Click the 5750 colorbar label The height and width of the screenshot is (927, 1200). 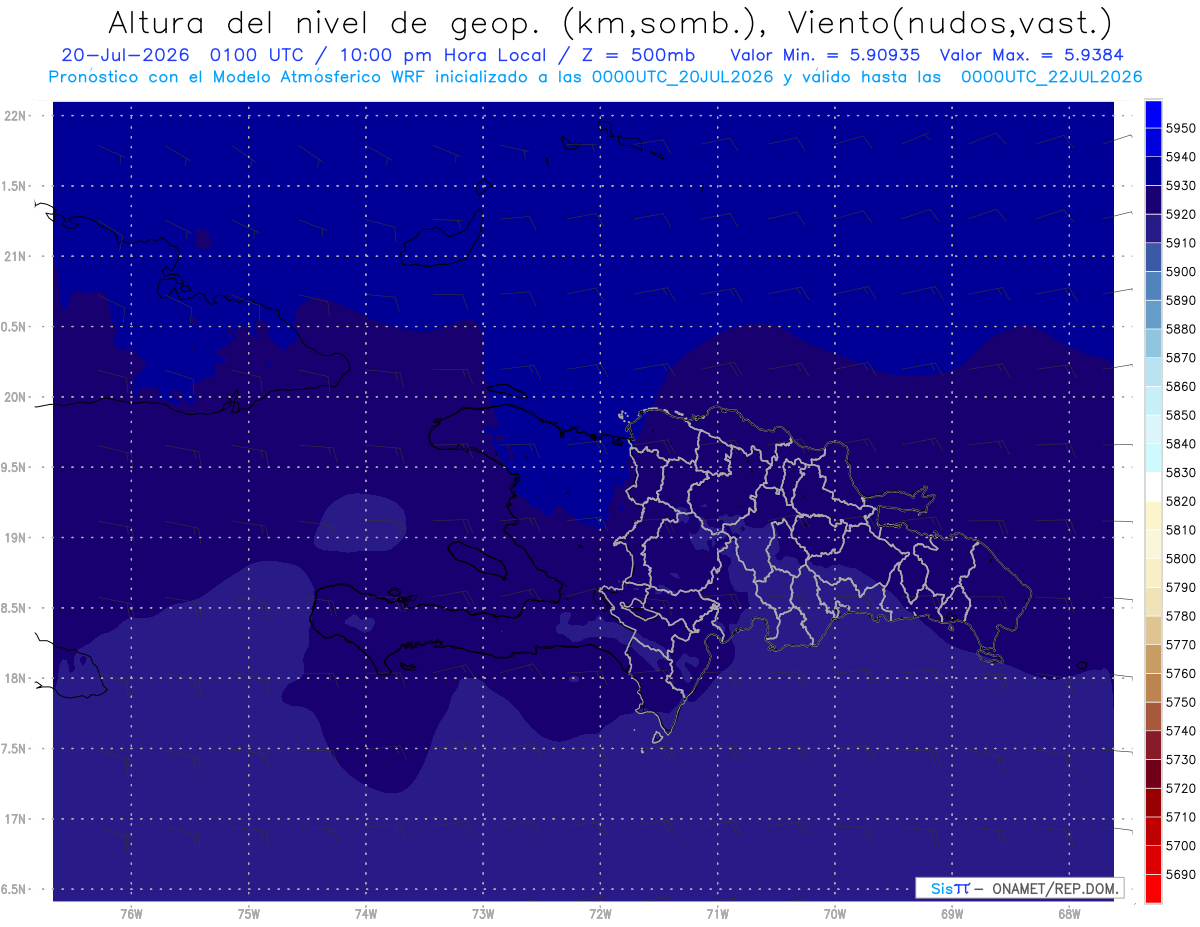(1181, 702)
